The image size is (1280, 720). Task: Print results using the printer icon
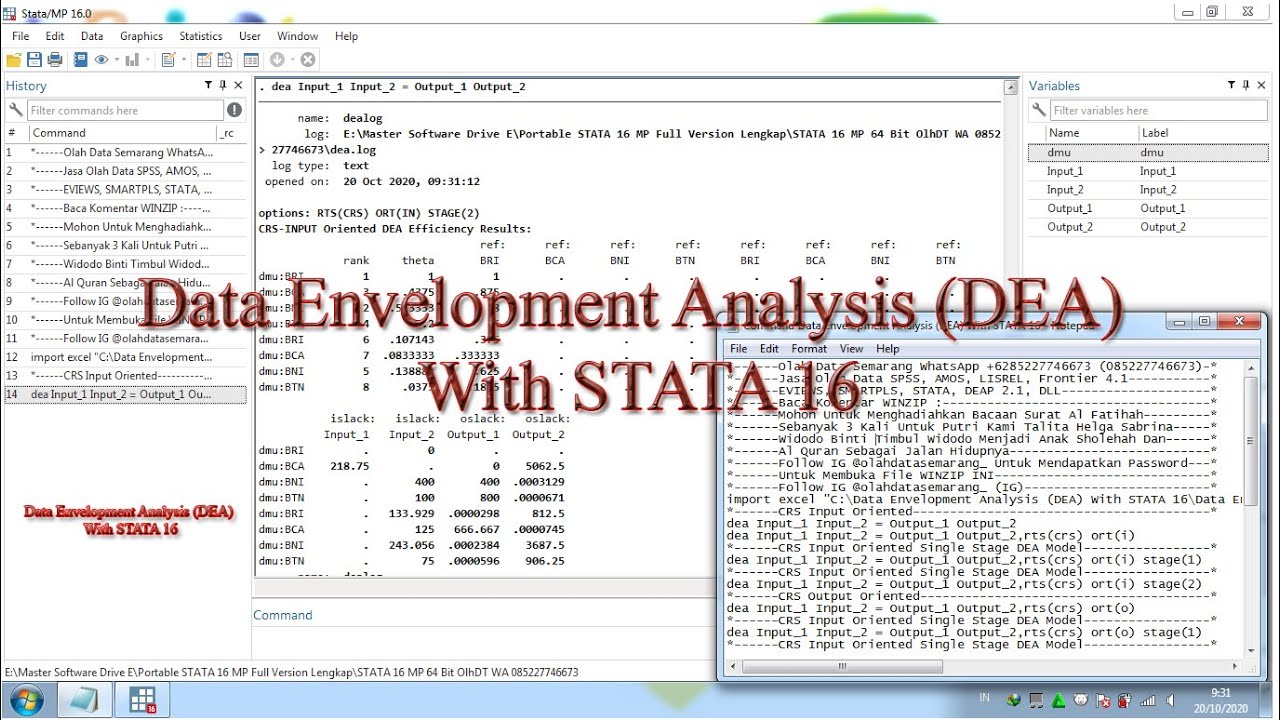pos(55,60)
